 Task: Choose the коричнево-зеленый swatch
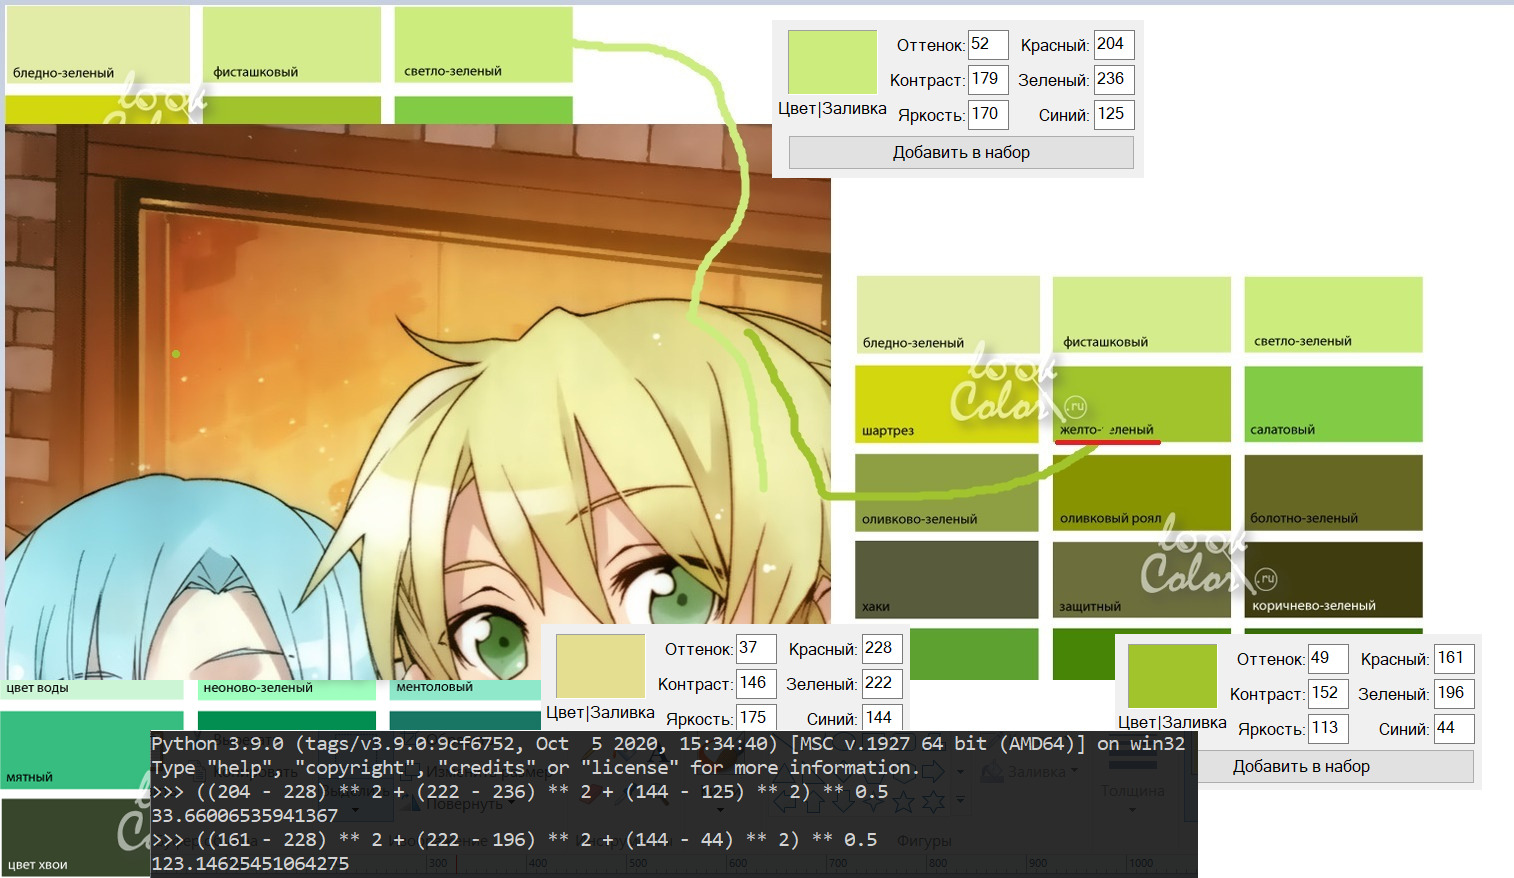point(1332,579)
